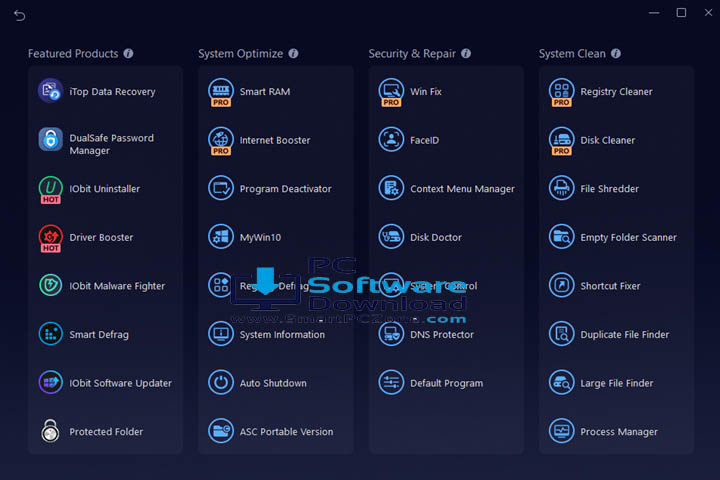Select the 'Smart Defrag' label
Screen dimensions: 720x480
pos(99,335)
